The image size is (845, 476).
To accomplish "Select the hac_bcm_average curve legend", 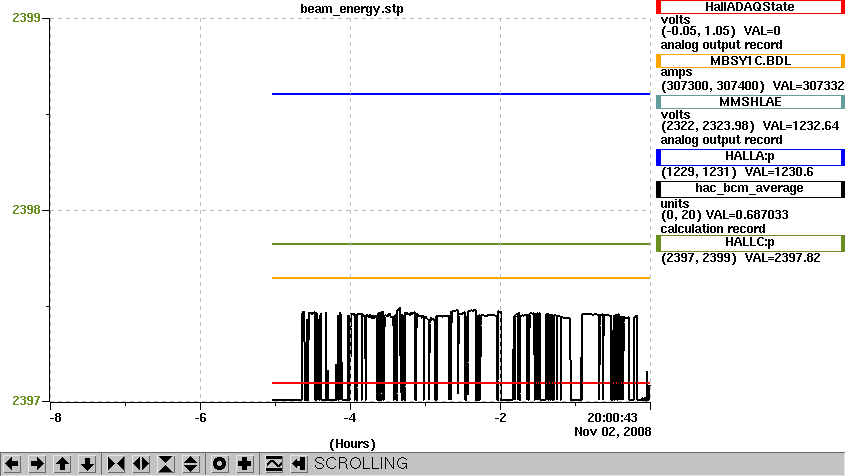I will coord(750,189).
